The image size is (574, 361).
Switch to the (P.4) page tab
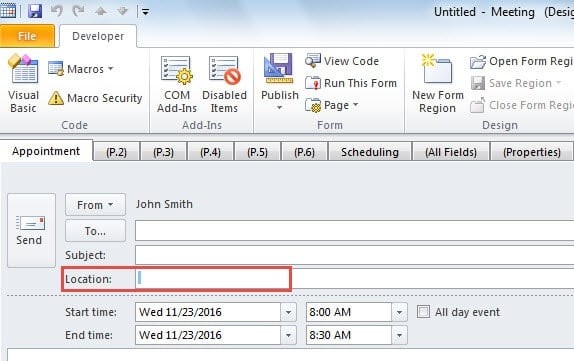click(210, 152)
